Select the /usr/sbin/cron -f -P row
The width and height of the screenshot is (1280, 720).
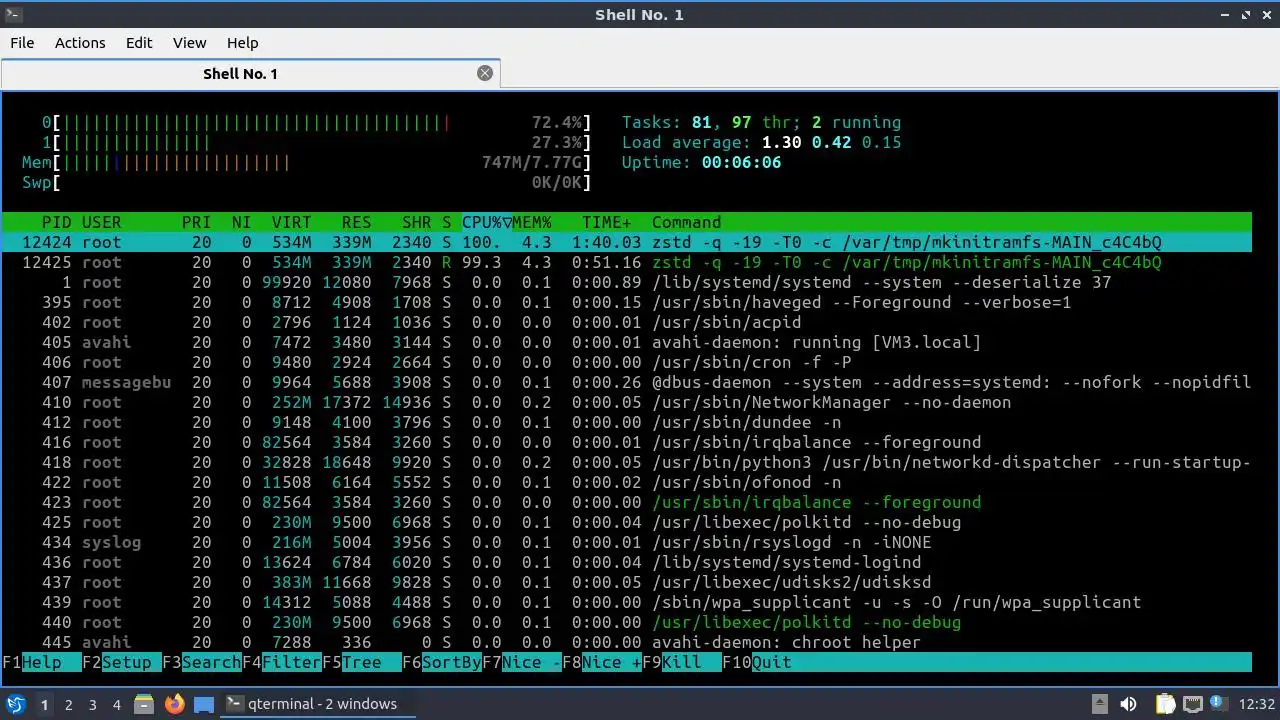[627, 362]
